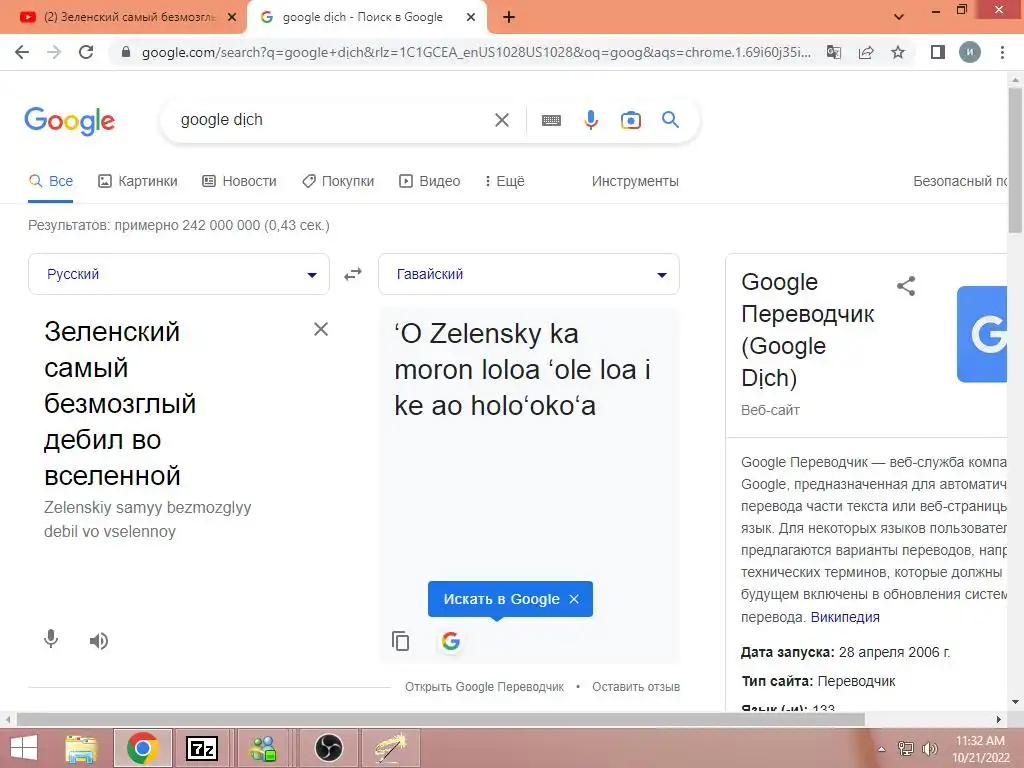Screen dimensions: 1024x768
Task: Click the horizontal scrollbar right arrow
Action: (x=999, y=719)
